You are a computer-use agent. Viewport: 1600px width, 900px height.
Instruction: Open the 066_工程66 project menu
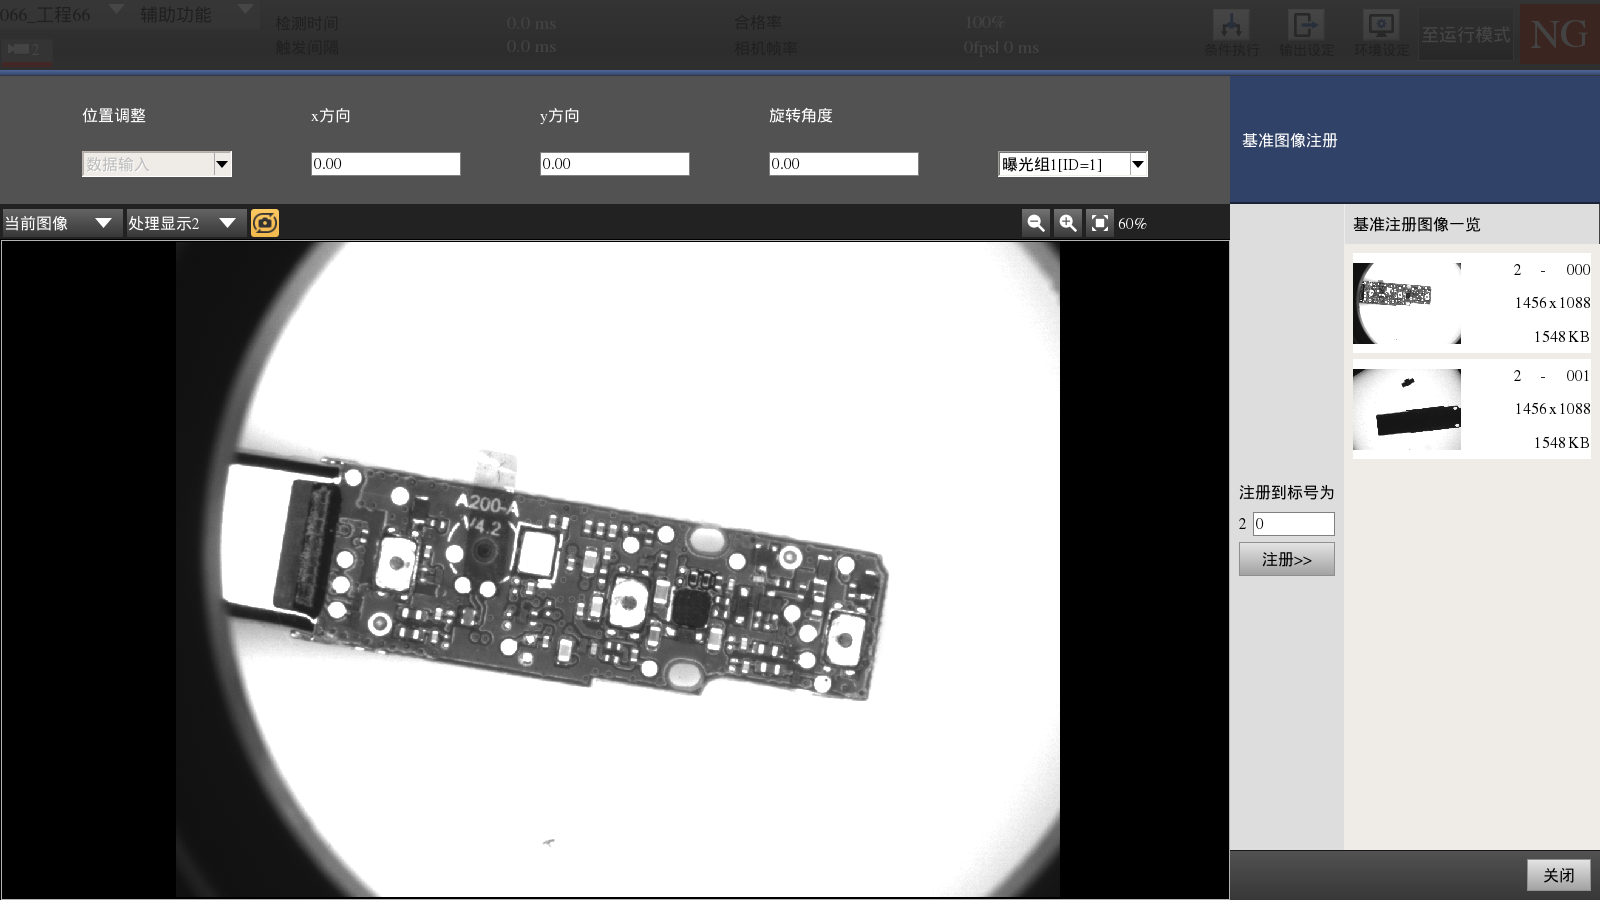(x=60, y=14)
